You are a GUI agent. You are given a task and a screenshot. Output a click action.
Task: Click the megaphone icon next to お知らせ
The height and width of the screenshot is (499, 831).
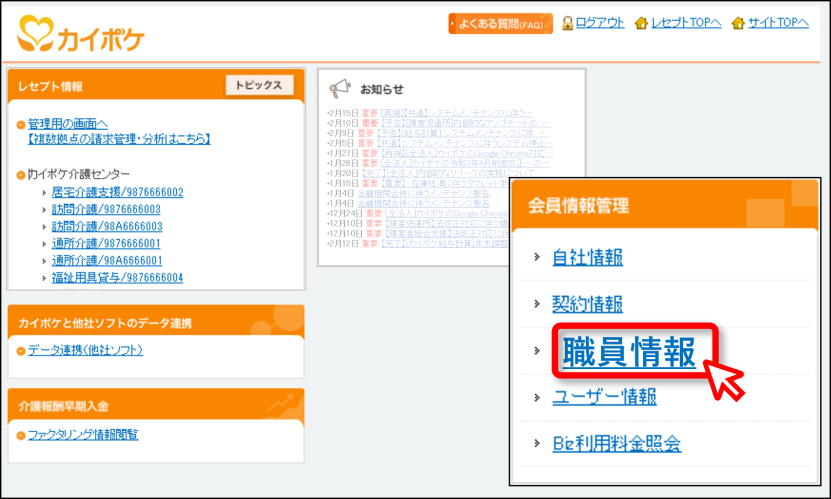pyautogui.click(x=340, y=88)
